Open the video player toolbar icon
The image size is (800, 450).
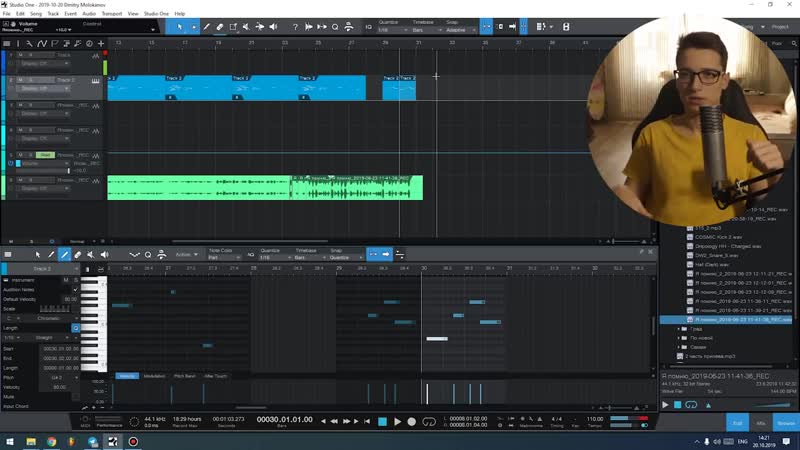566,27
